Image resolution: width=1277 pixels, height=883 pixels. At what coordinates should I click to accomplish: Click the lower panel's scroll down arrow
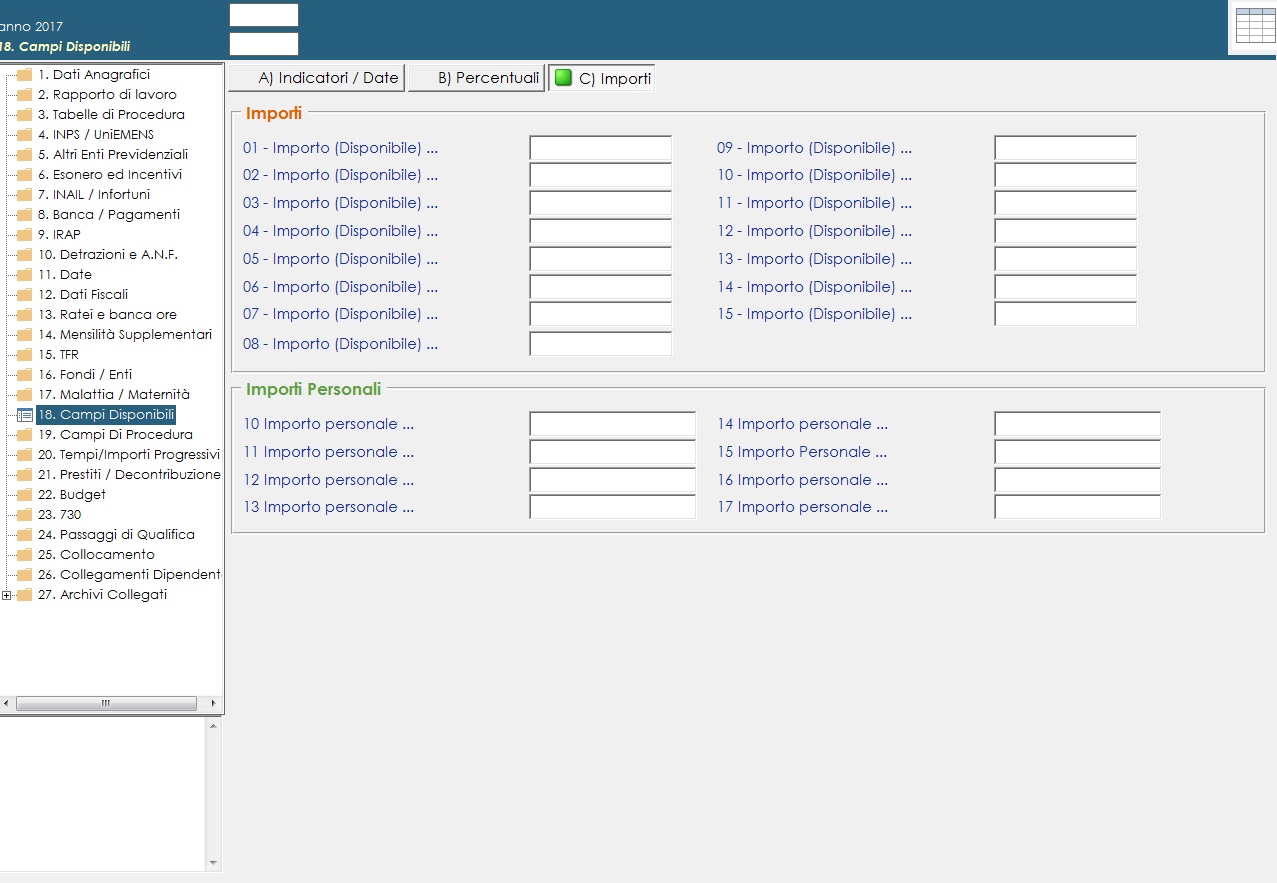pos(212,863)
